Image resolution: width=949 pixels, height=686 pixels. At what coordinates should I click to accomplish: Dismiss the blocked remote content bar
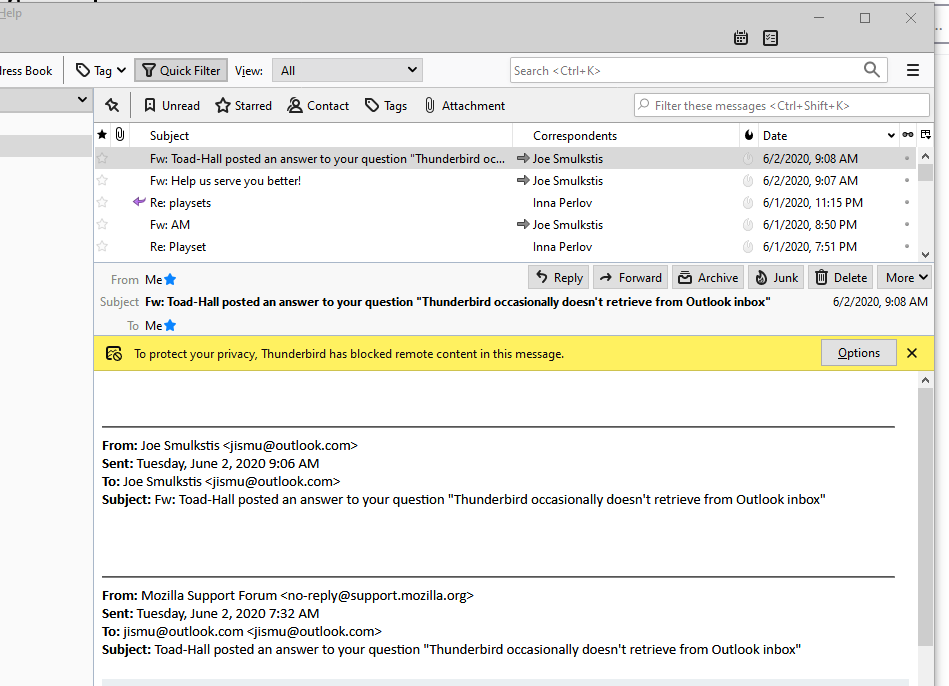912,353
